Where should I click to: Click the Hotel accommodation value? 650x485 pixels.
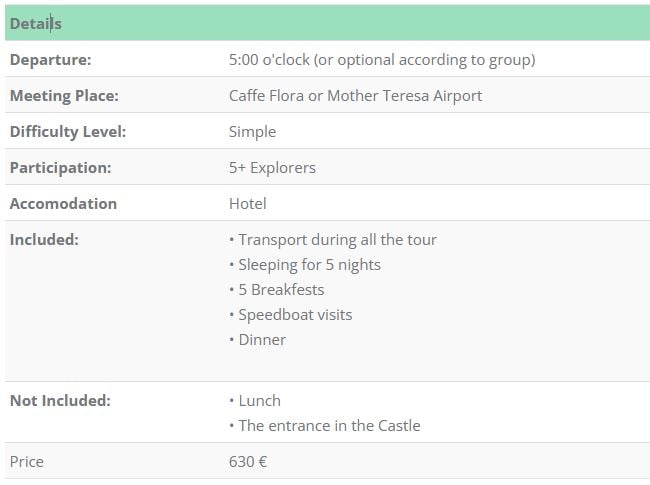(x=248, y=204)
